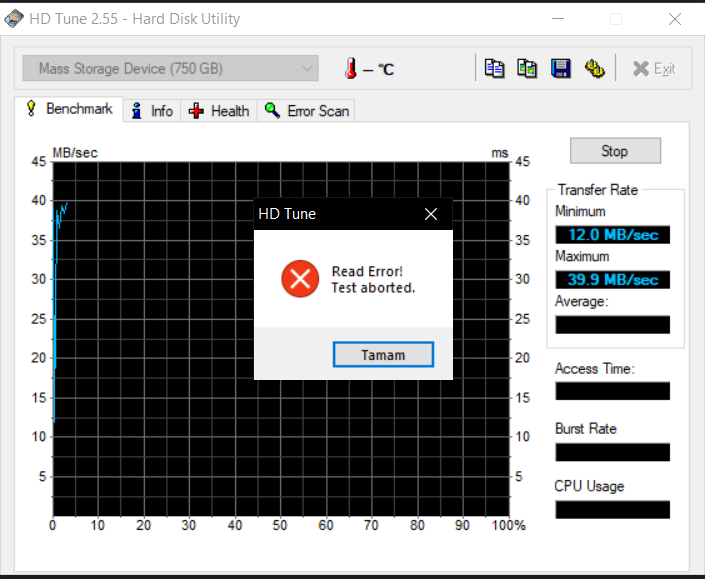Click the blue floppy disk save icon
Viewport: 705px width, 579px height.
tap(561, 69)
